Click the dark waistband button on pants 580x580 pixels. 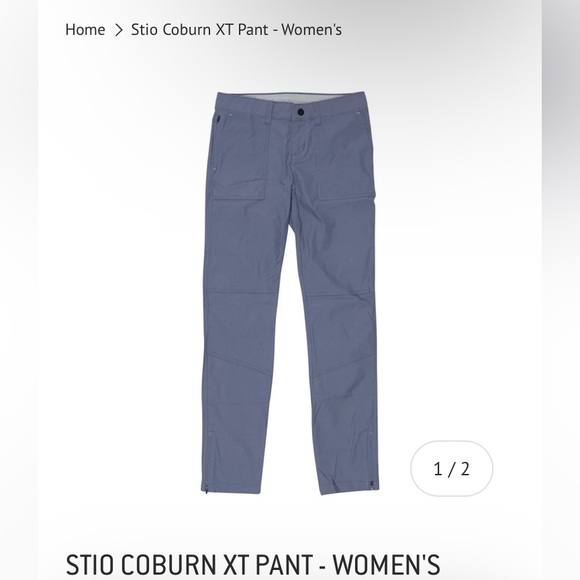point(300,112)
